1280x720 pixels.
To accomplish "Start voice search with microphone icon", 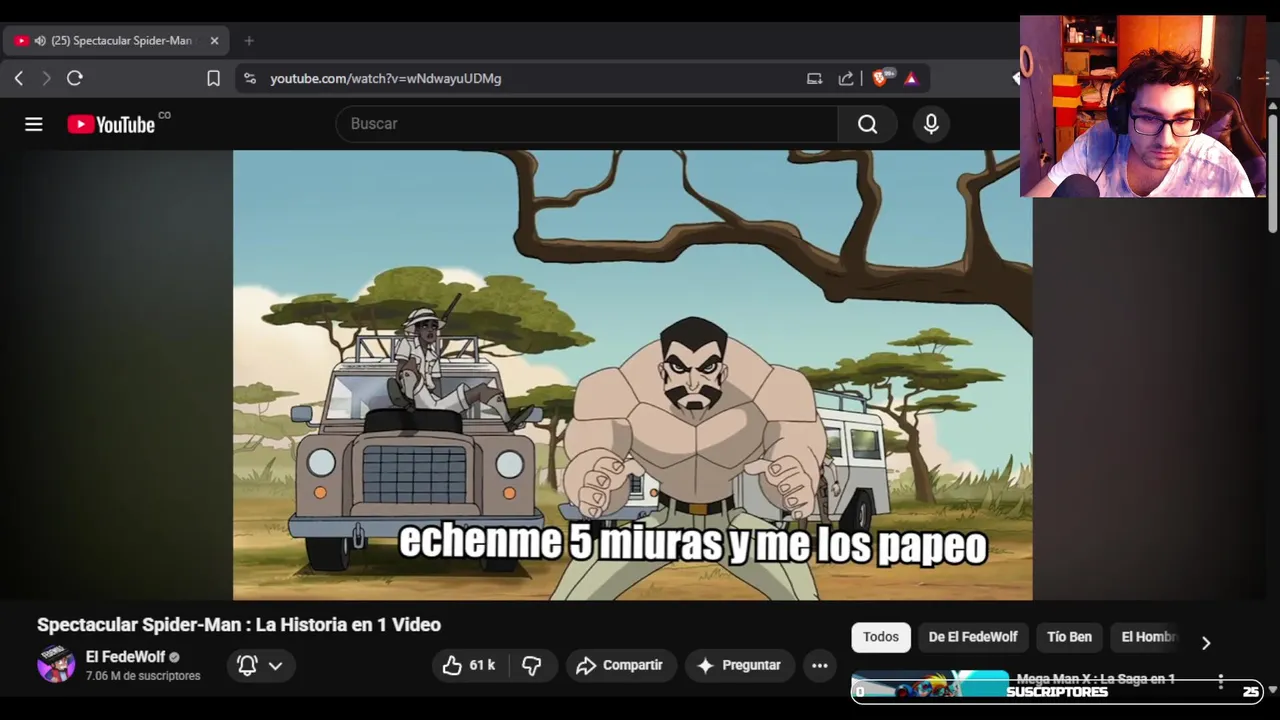I will click(x=931, y=124).
